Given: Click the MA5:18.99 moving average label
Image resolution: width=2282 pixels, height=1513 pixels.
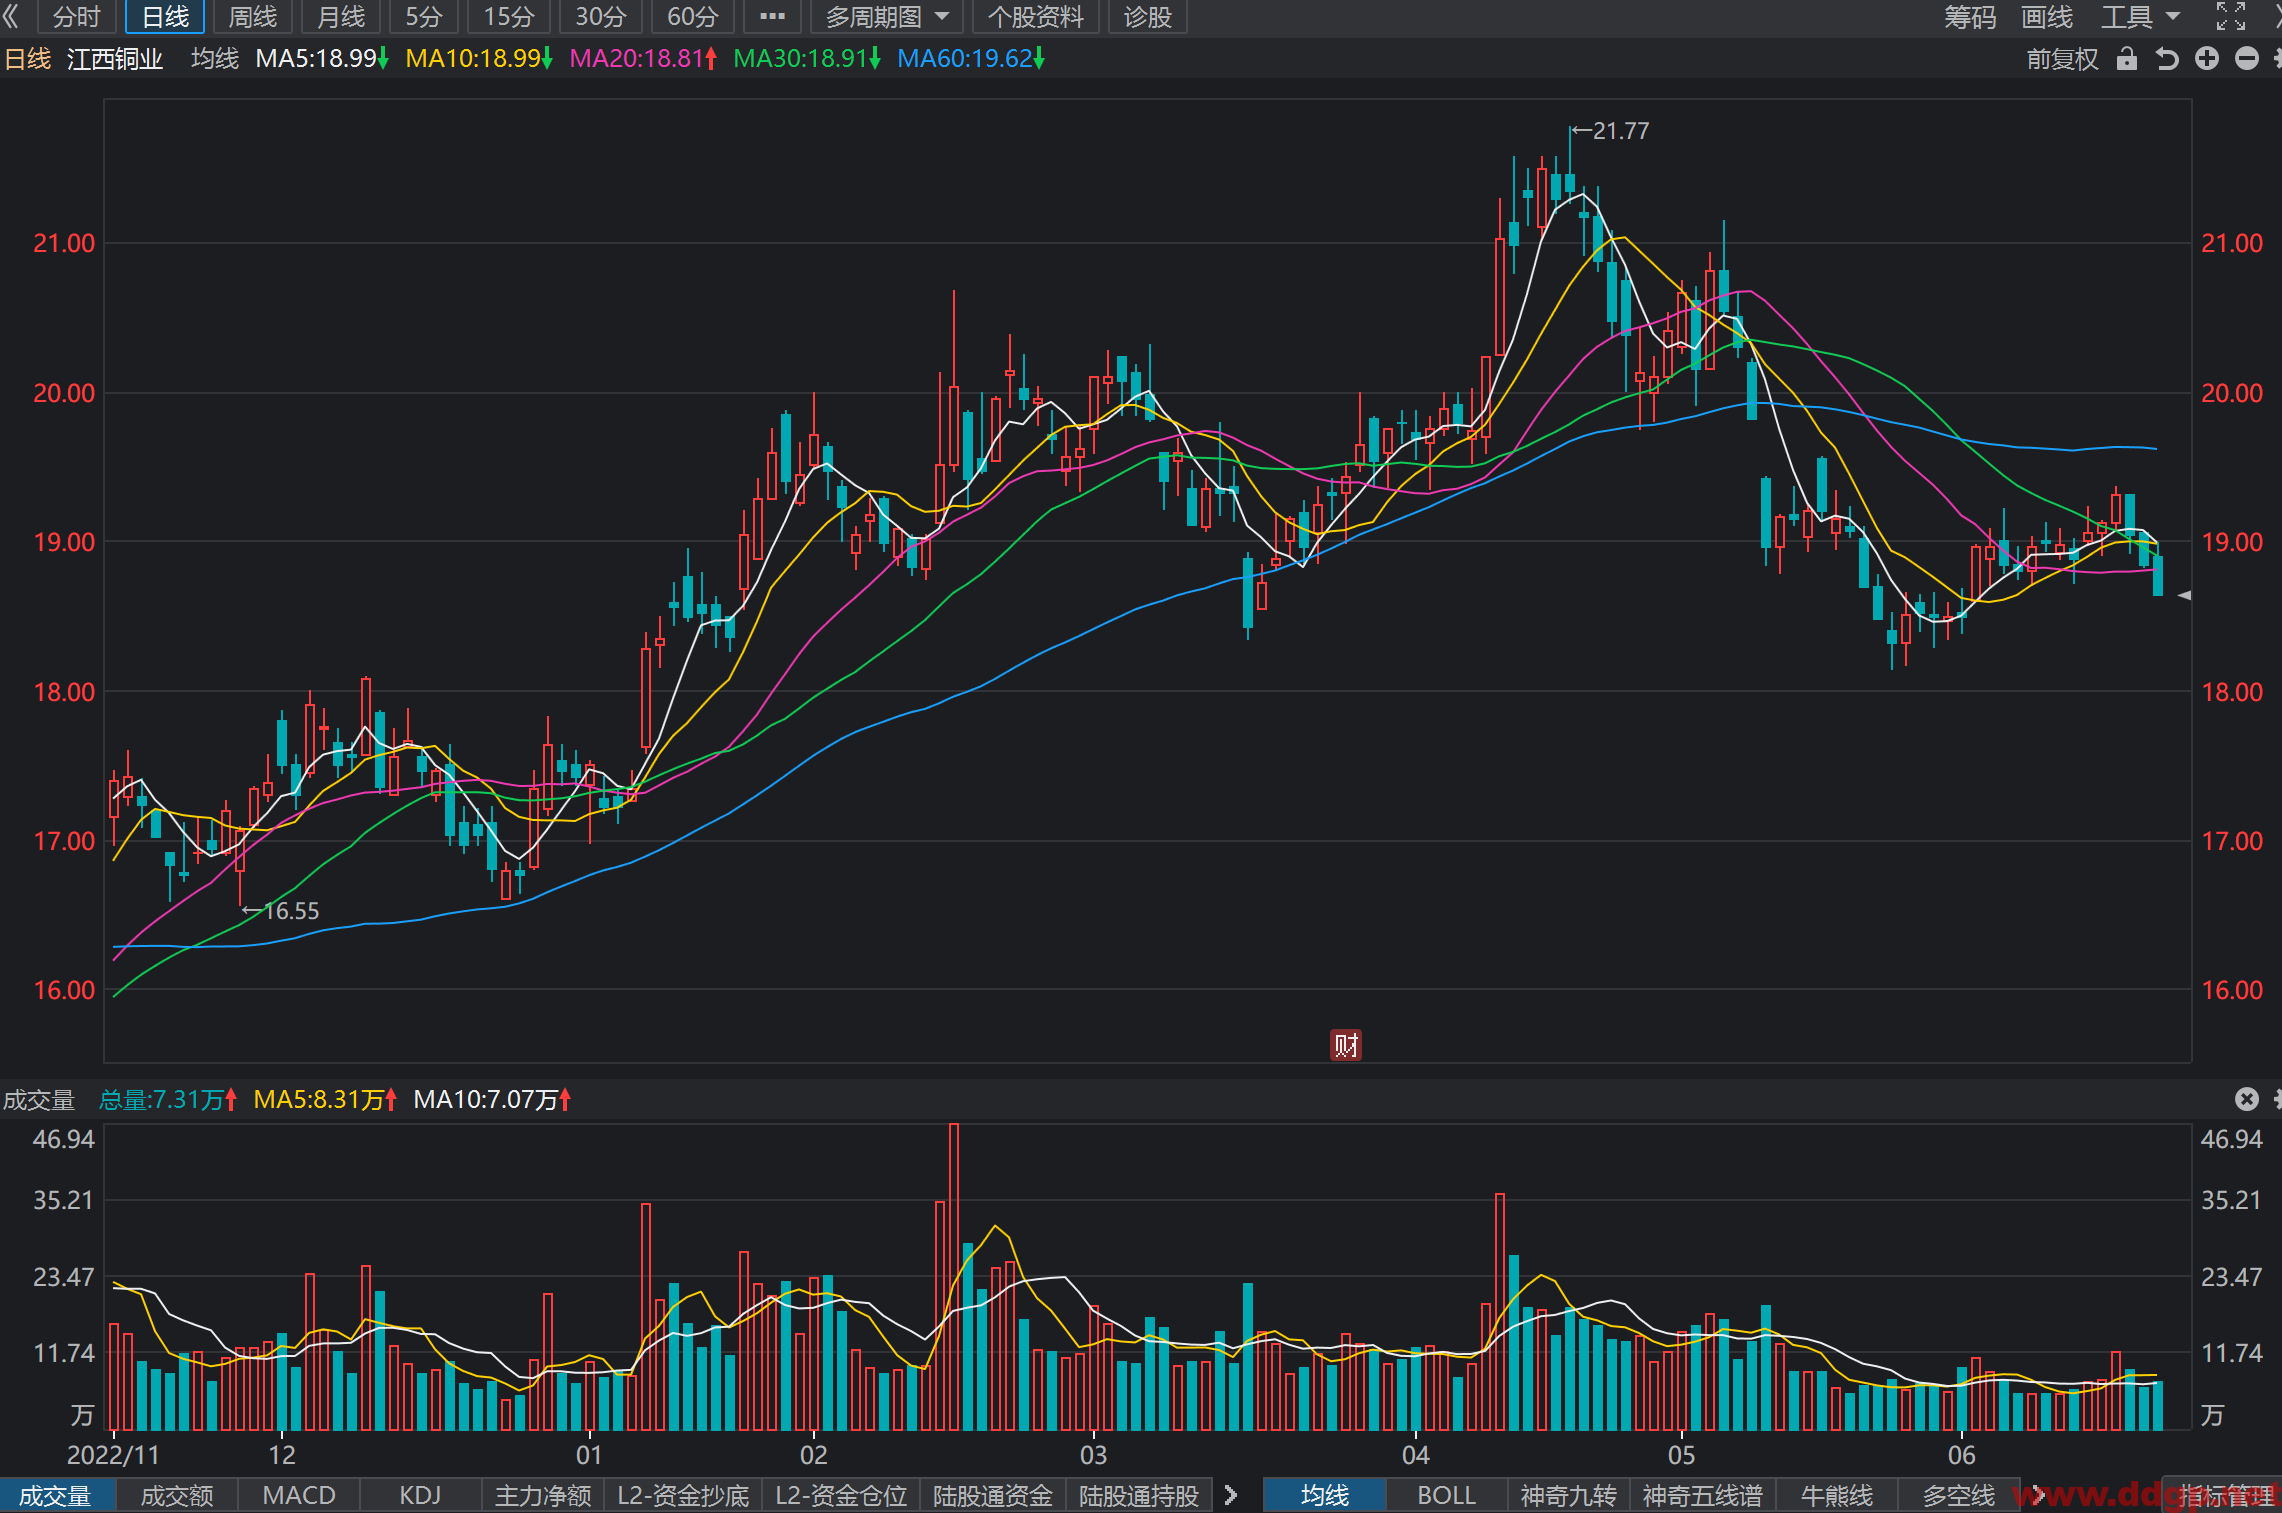Looking at the screenshot, I should pyautogui.click(x=321, y=59).
